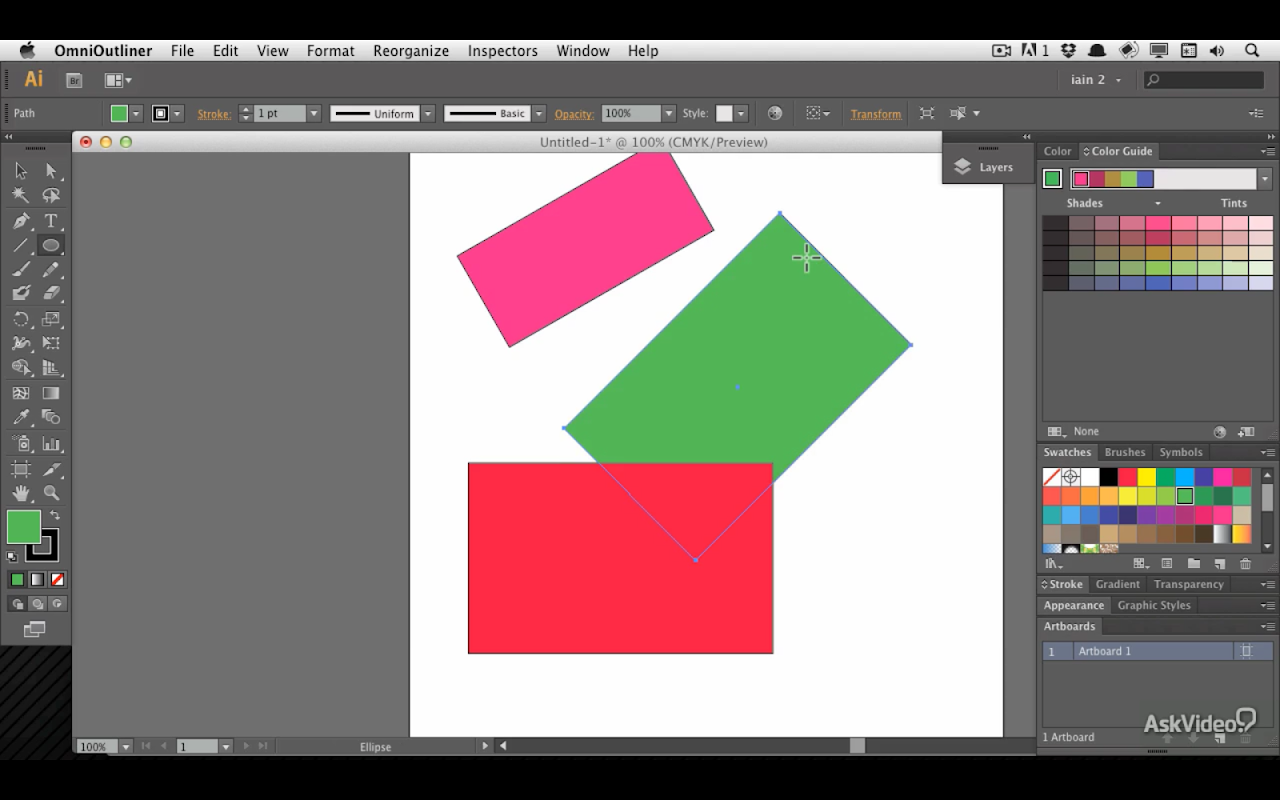Open the Basic brush definition dropdown
Image resolution: width=1280 pixels, height=800 pixels.
pyautogui.click(x=538, y=114)
